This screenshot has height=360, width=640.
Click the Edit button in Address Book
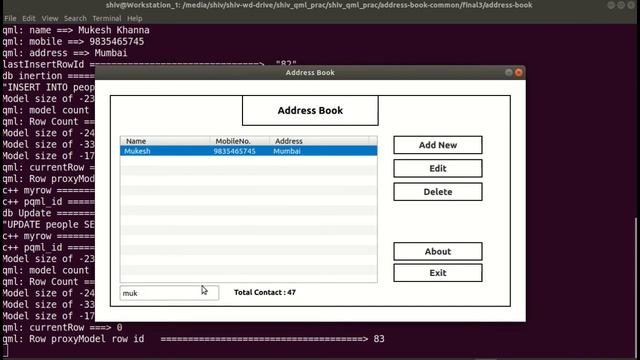point(438,168)
